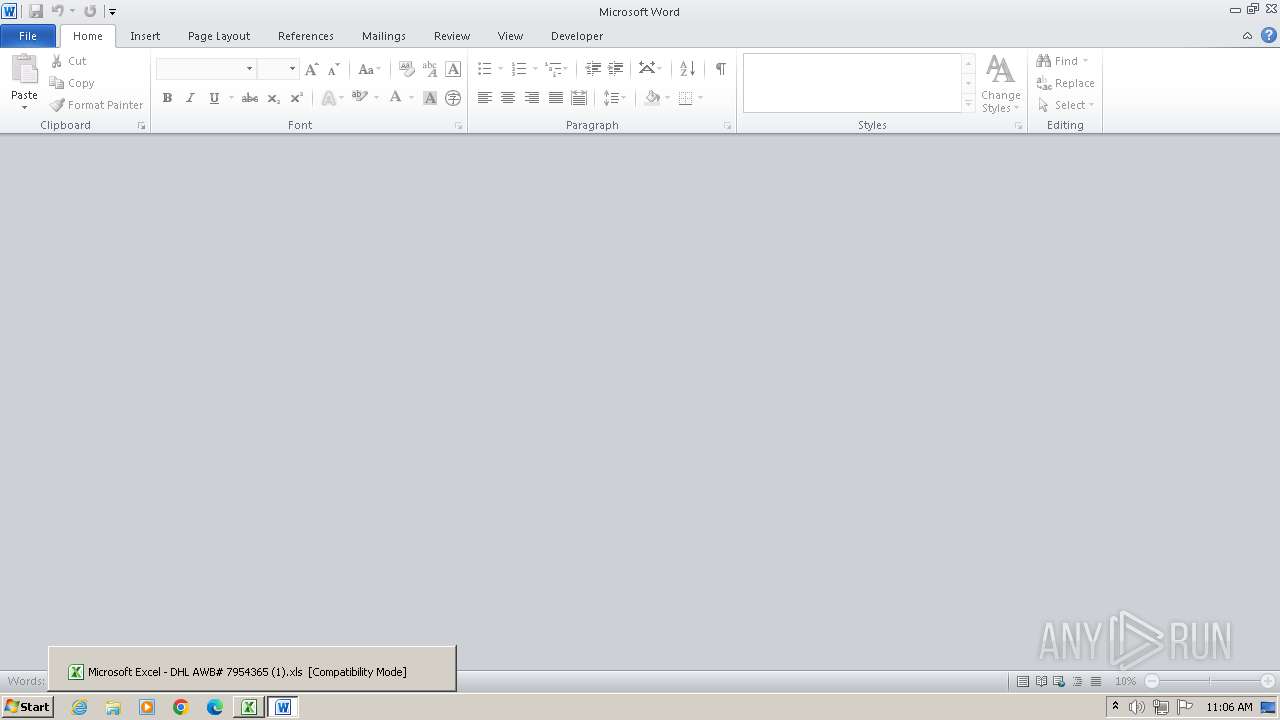Open the Text Highlight Color arrow
The image size is (1280, 720).
click(x=376, y=98)
